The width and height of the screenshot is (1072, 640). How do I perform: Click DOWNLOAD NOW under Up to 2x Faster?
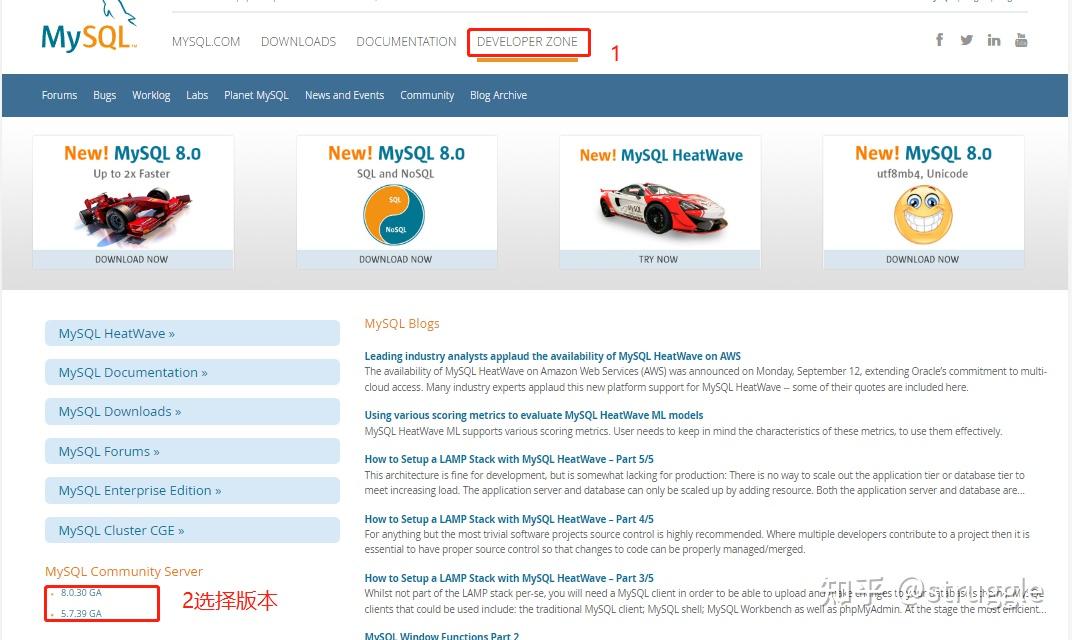[132, 259]
